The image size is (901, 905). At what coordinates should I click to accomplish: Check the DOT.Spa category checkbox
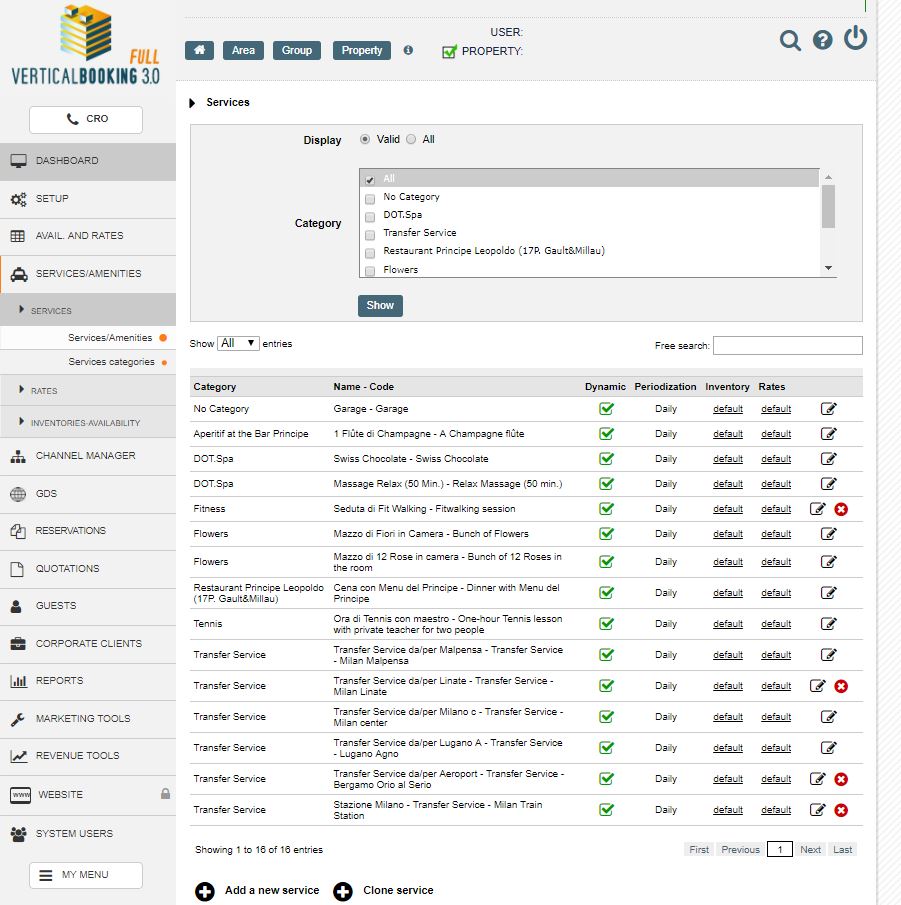point(370,217)
